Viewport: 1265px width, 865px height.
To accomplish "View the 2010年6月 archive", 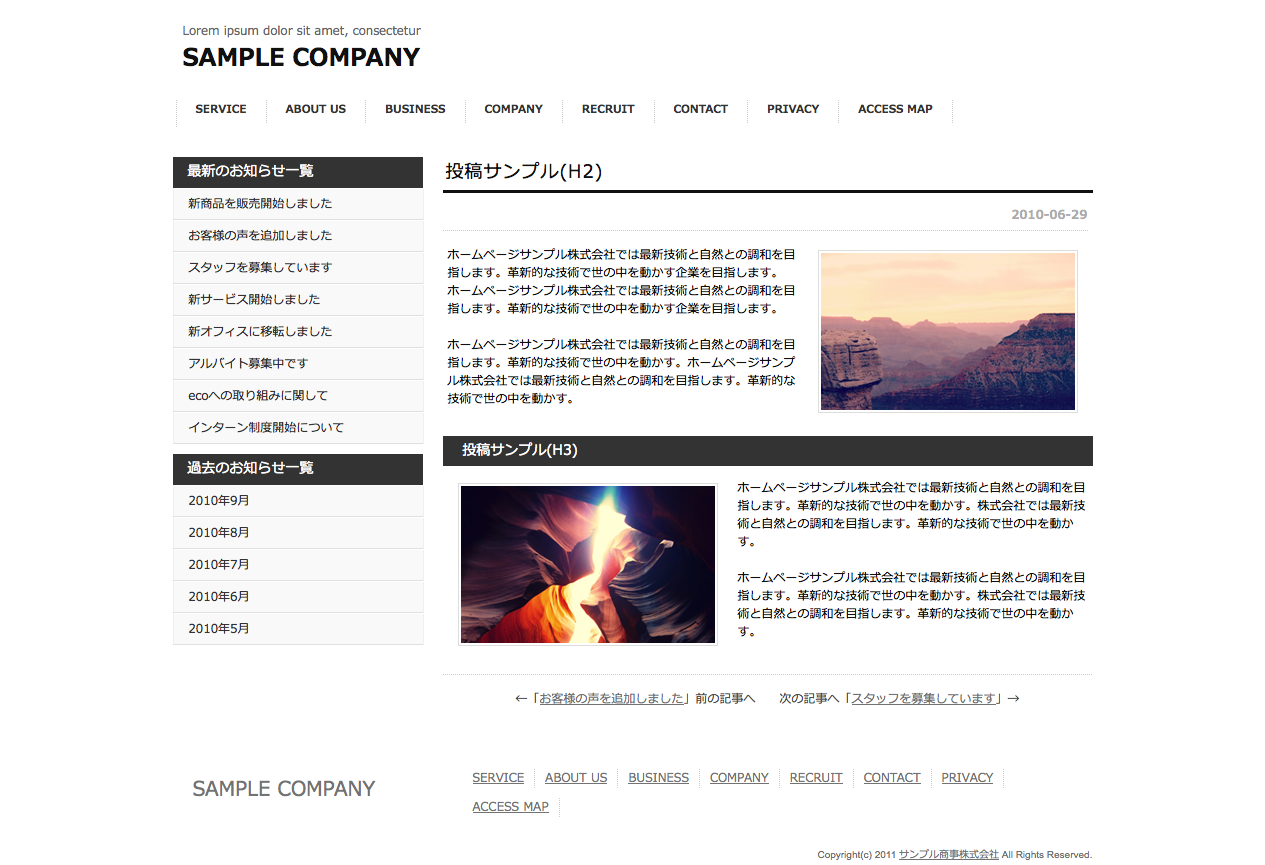I will pos(219,597).
